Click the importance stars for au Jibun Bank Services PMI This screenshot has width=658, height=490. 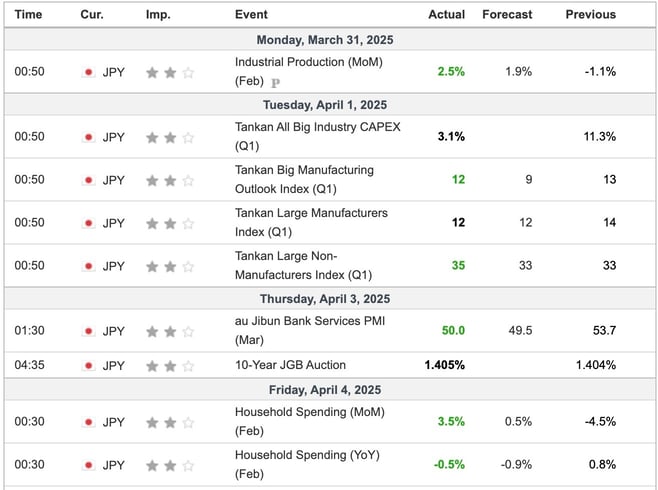click(170, 331)
